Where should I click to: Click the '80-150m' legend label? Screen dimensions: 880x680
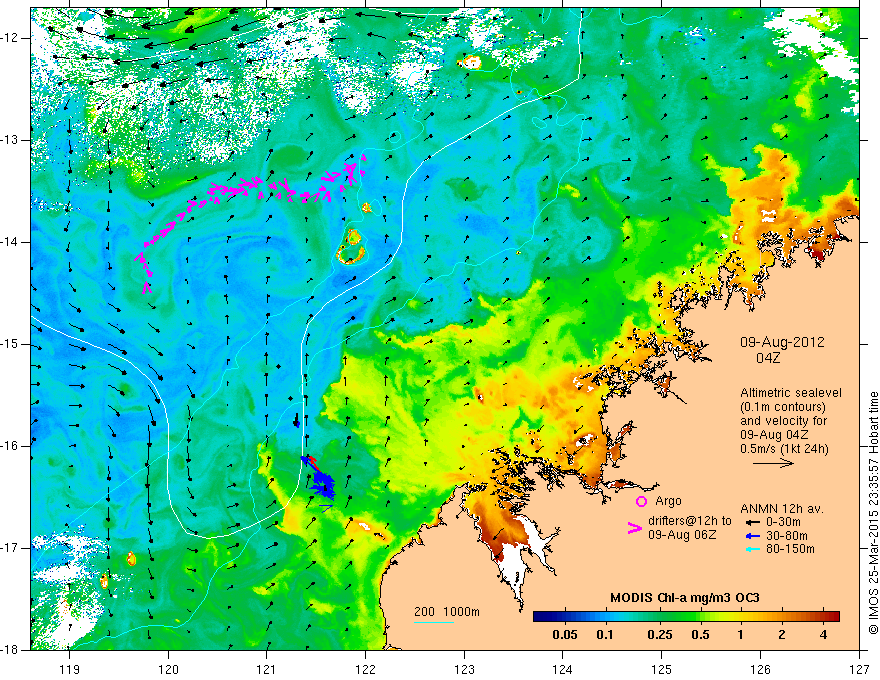790,549
